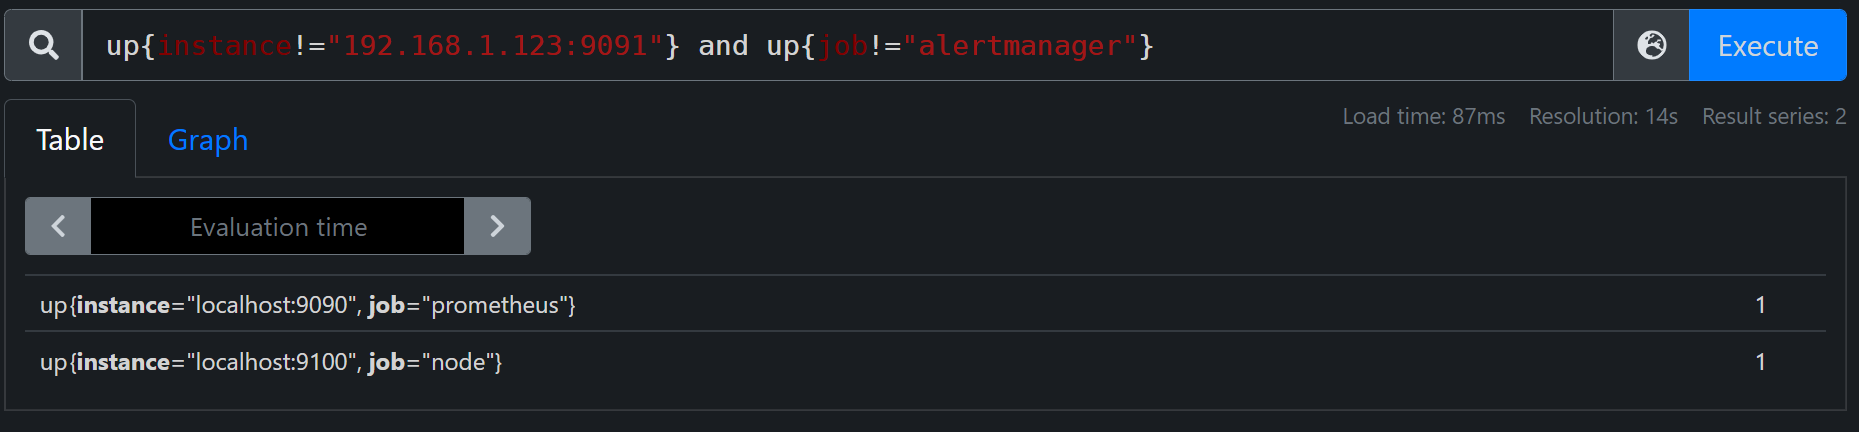Click the value 1 for localhost:9090

pos(1760,305)
